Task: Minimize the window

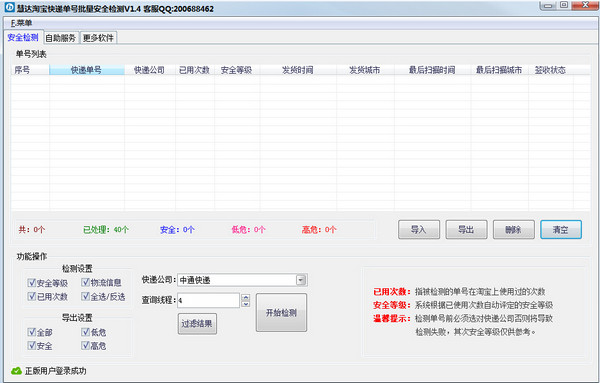Action: 548,5
